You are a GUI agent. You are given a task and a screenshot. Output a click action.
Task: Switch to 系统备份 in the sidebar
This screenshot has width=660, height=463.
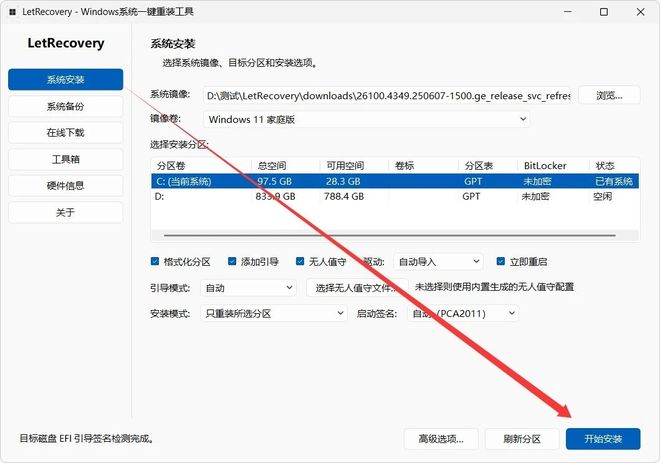point(66,106)
